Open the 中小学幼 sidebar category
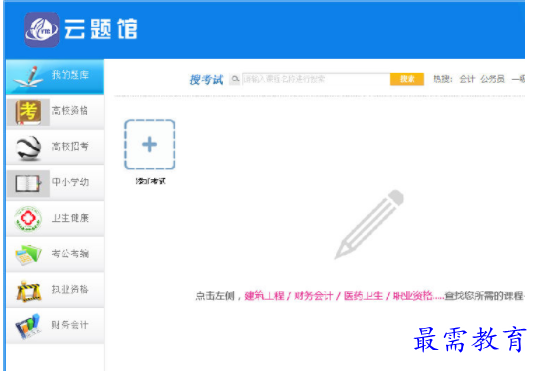 click(55, 183)
